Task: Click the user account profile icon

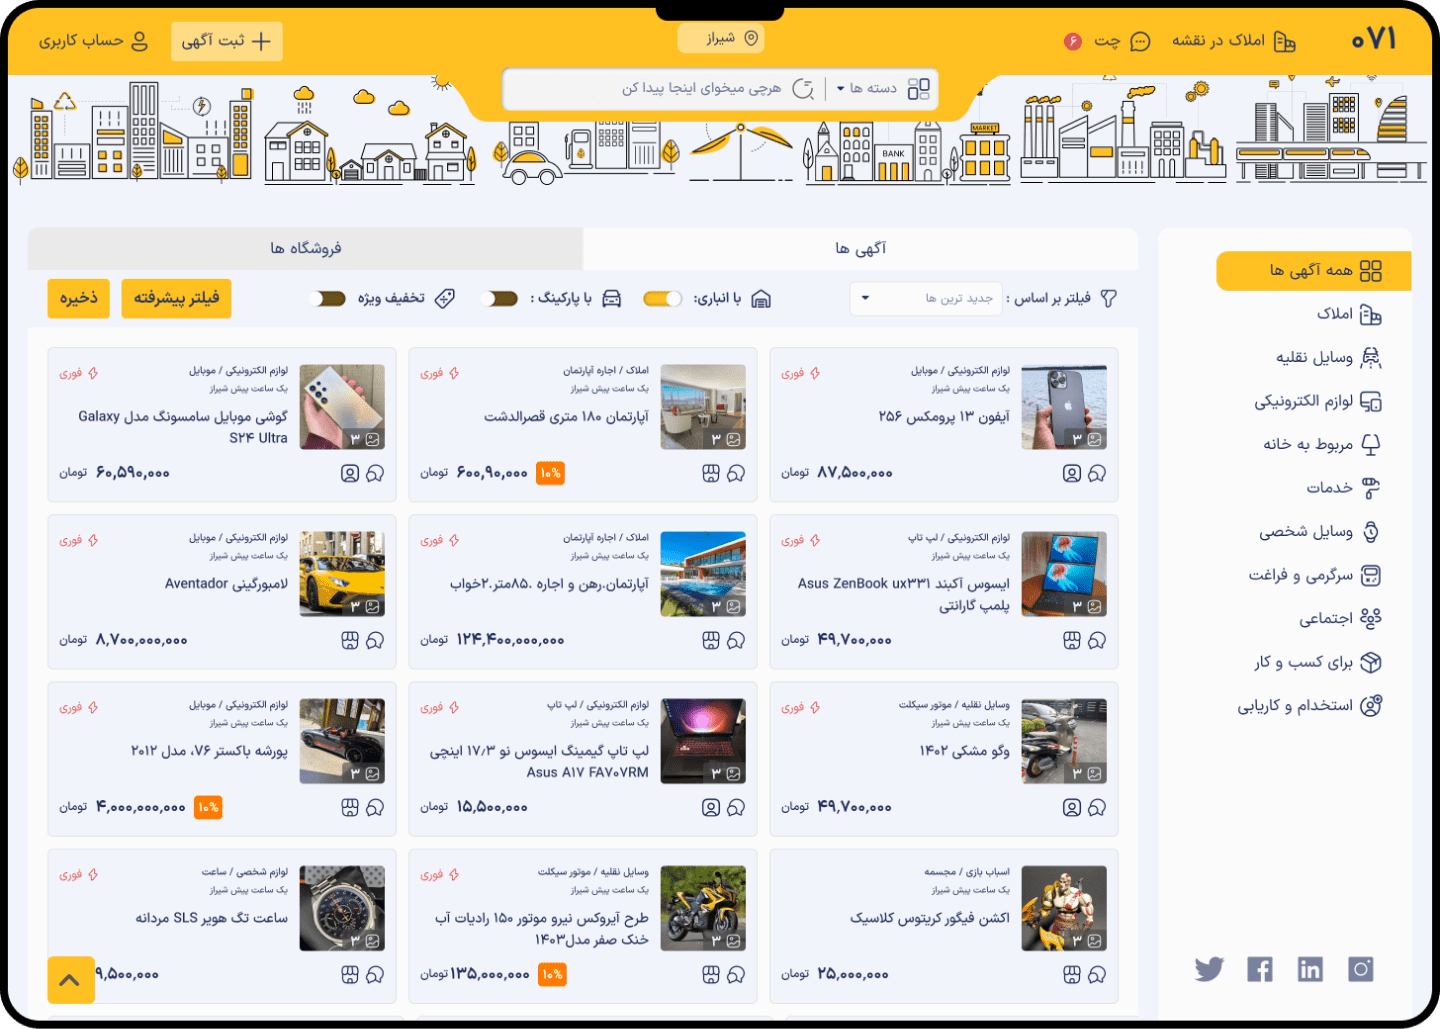Action: pos(139,41)
